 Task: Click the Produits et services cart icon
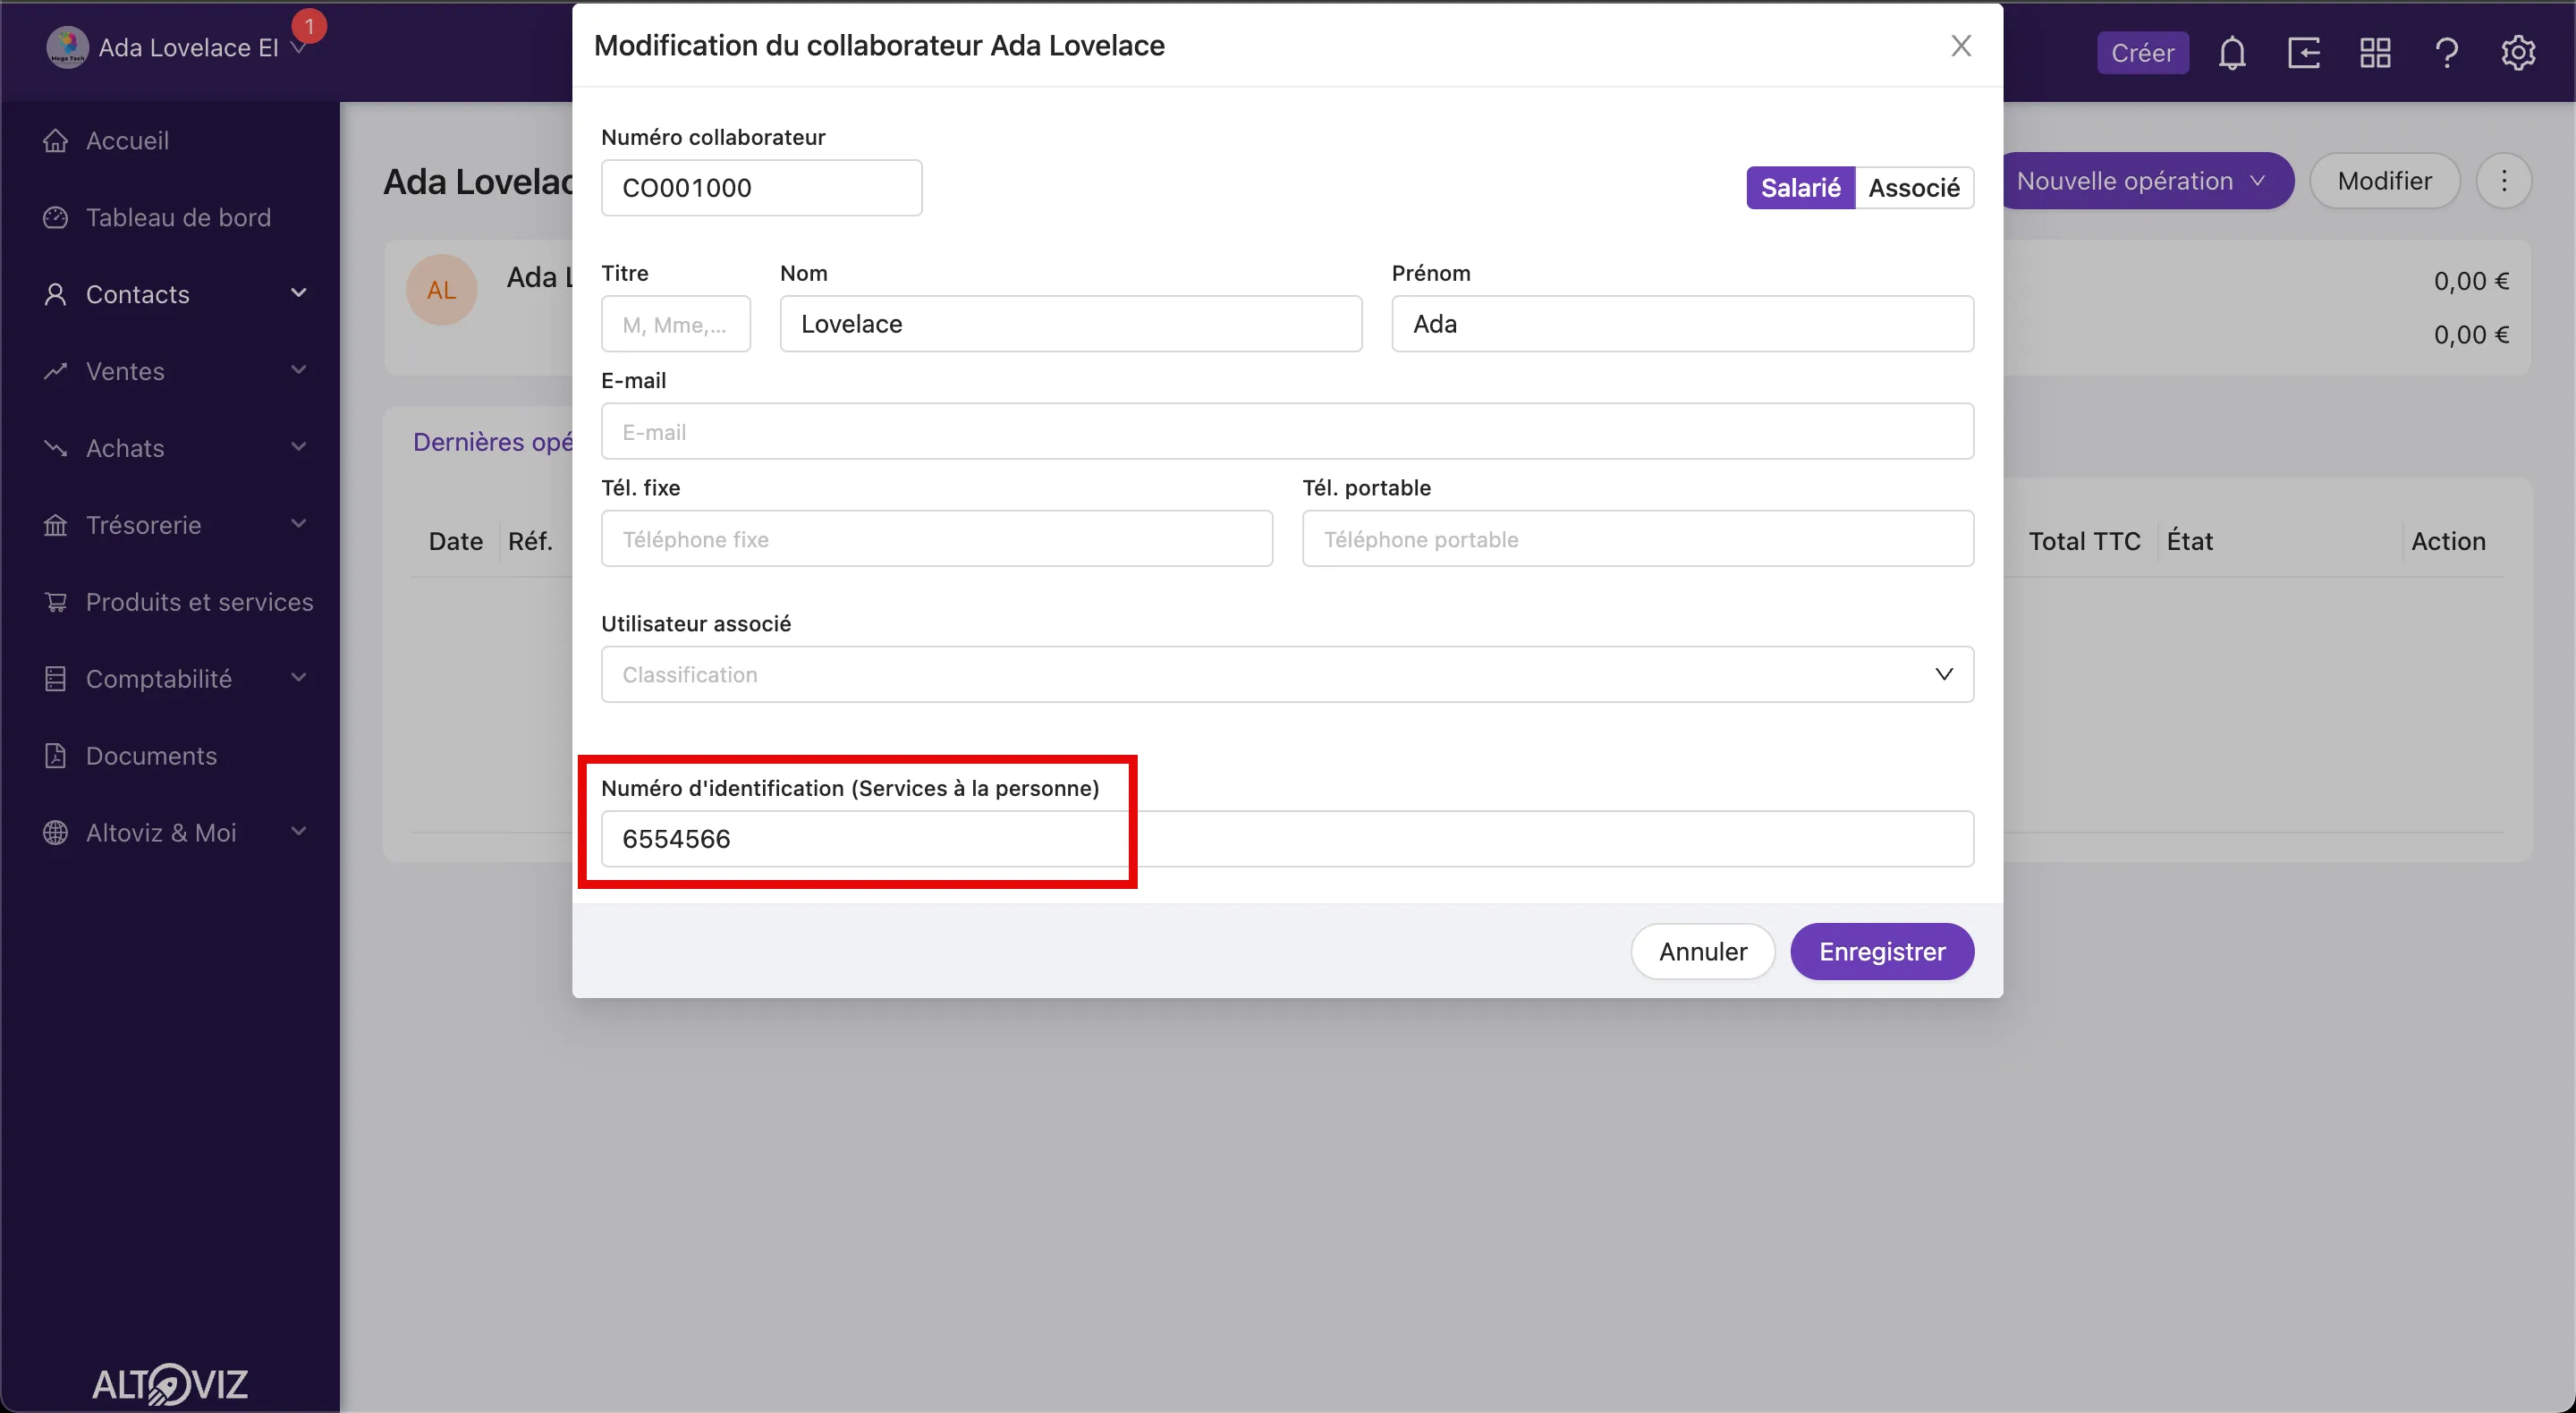click(56, 602)
